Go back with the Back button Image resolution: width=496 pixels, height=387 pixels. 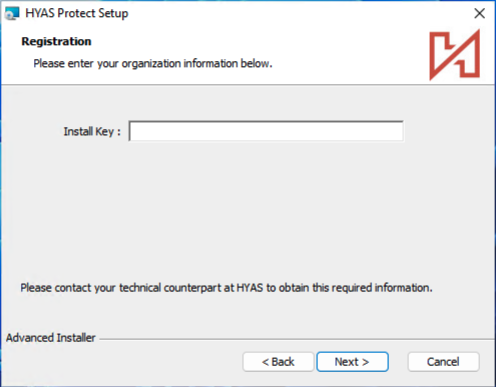point(278,362)
